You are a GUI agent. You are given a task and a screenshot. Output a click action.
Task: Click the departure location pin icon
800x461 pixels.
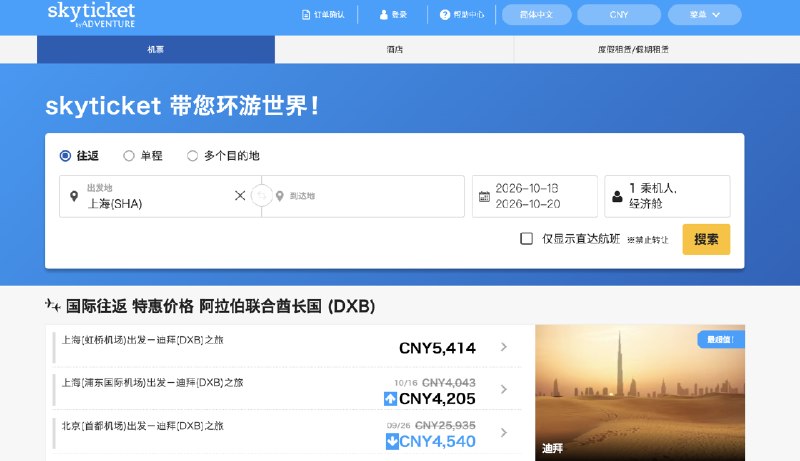pos(74,196)
